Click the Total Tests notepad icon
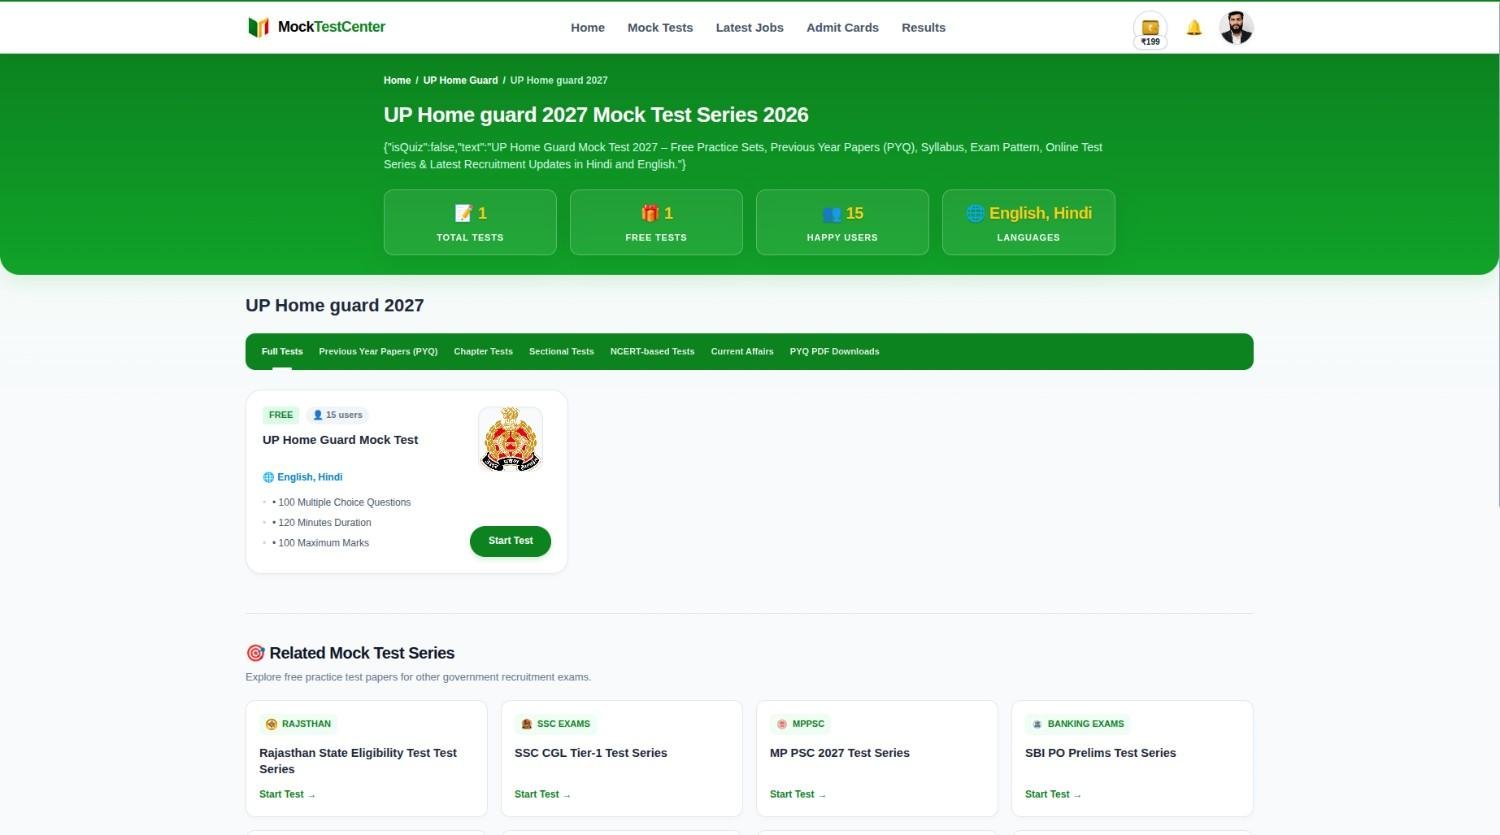Screen dimensions: 1500x835 coord(463,213)
